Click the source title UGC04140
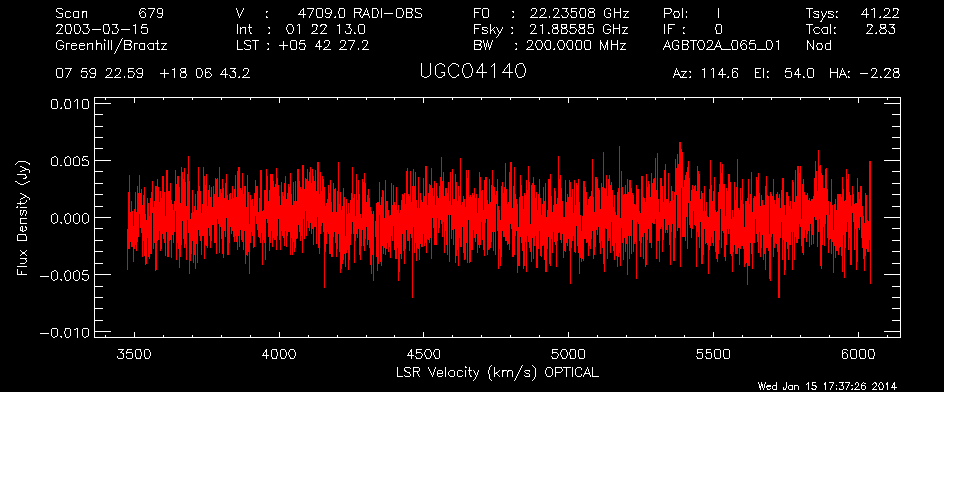This screenshot has height=490, width=962. [x=473, y=72]
